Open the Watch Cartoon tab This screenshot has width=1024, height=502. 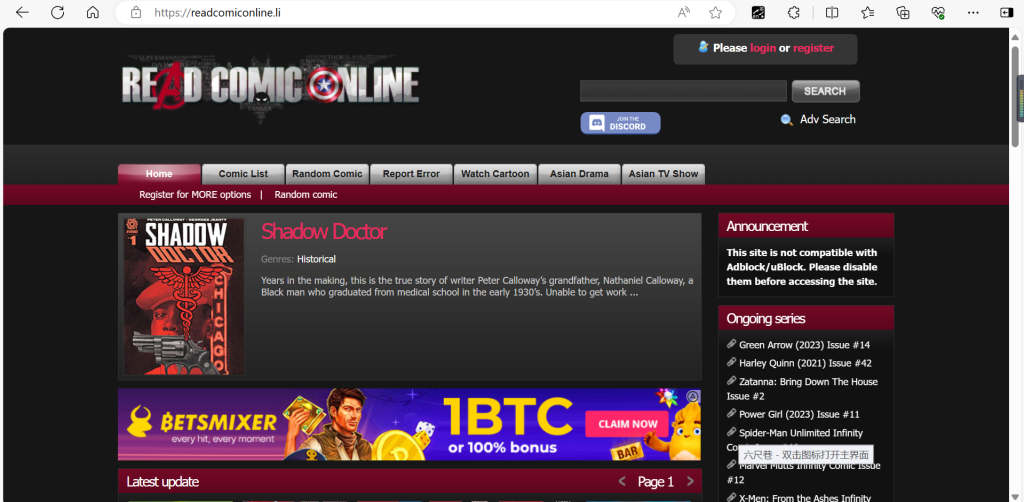[x=495, y=174]
